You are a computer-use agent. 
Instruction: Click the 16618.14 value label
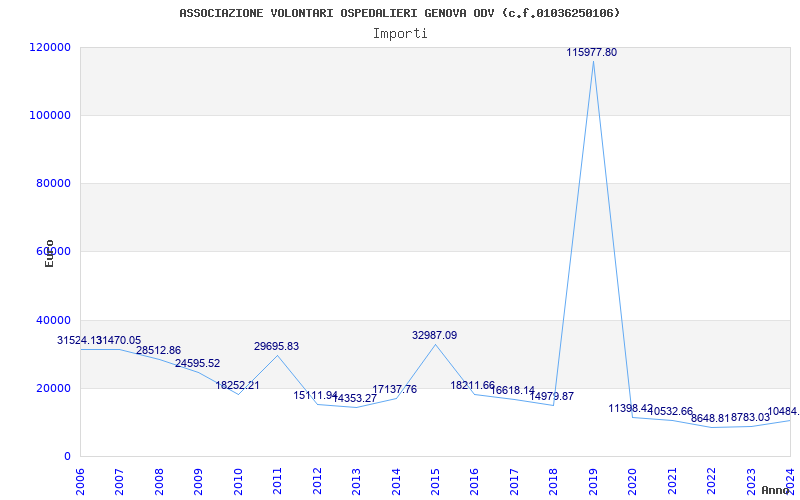[x=512, y=390]
